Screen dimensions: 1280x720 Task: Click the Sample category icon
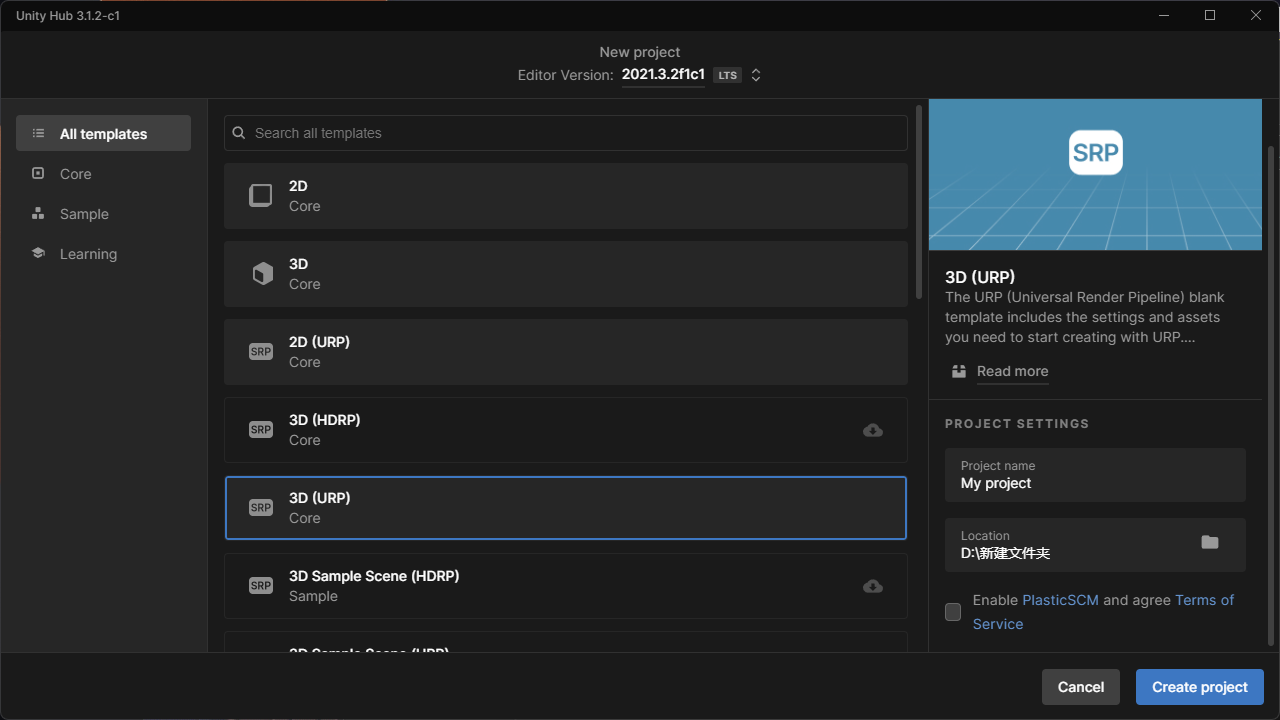[x=38, y=213]
